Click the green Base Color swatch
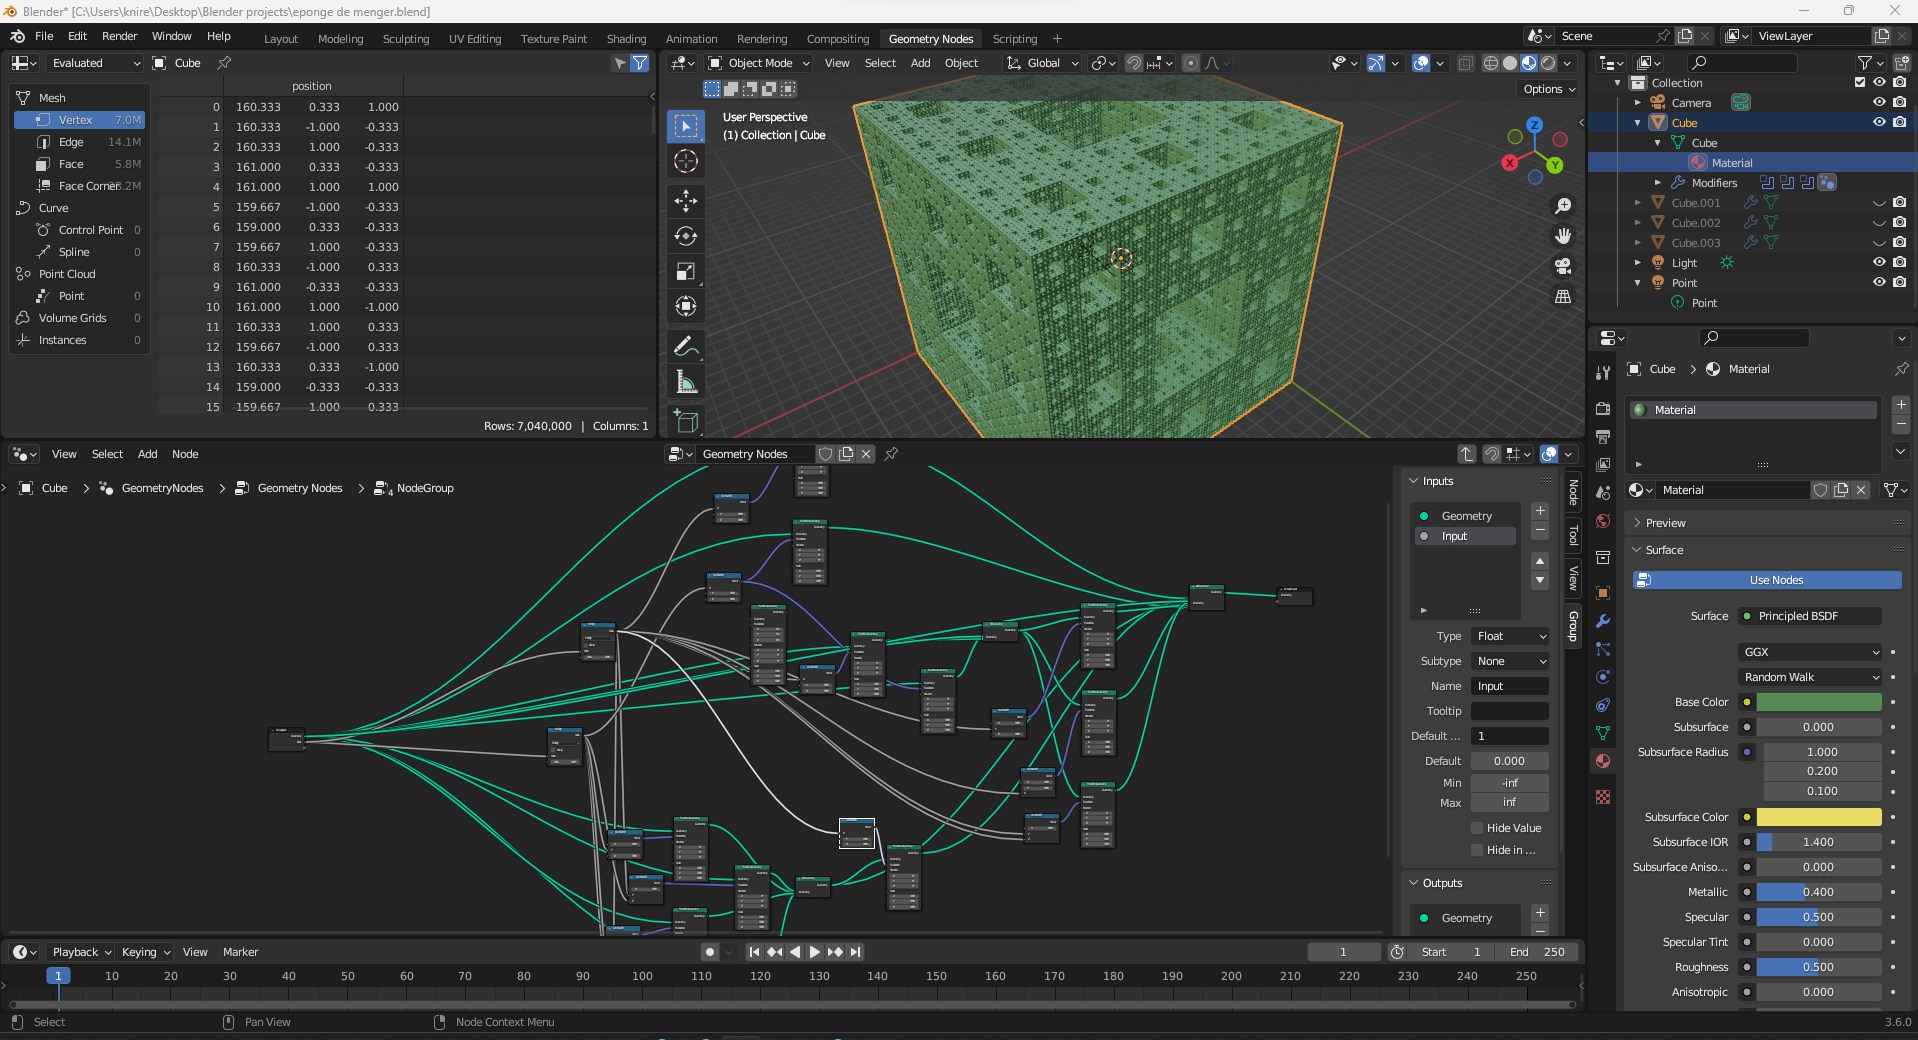Image resolution: width=1918 pixels, height=1040 pixels. click(1818, 702)
